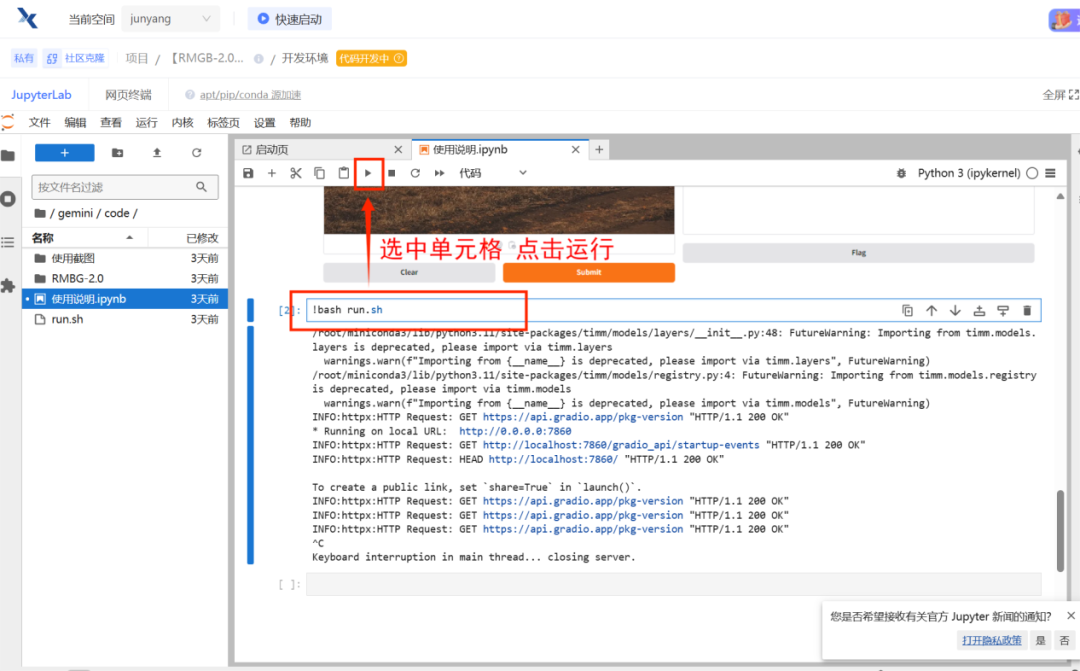This screenshot has width=1080, height=671.
Task: Run the selected cell with play button
Action: coord(368,173)
